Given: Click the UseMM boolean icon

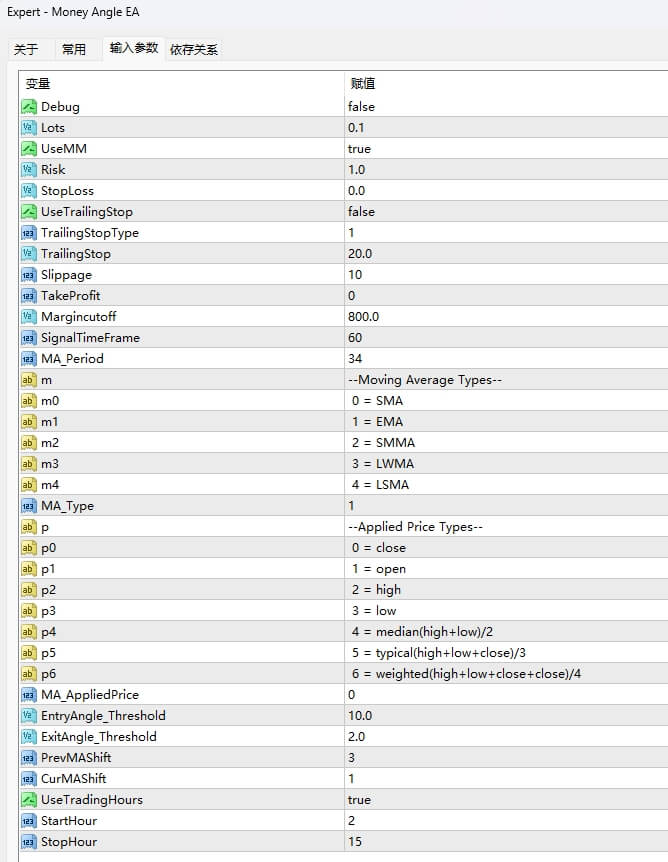Looking at the screenshot, I should click(29, 148).
